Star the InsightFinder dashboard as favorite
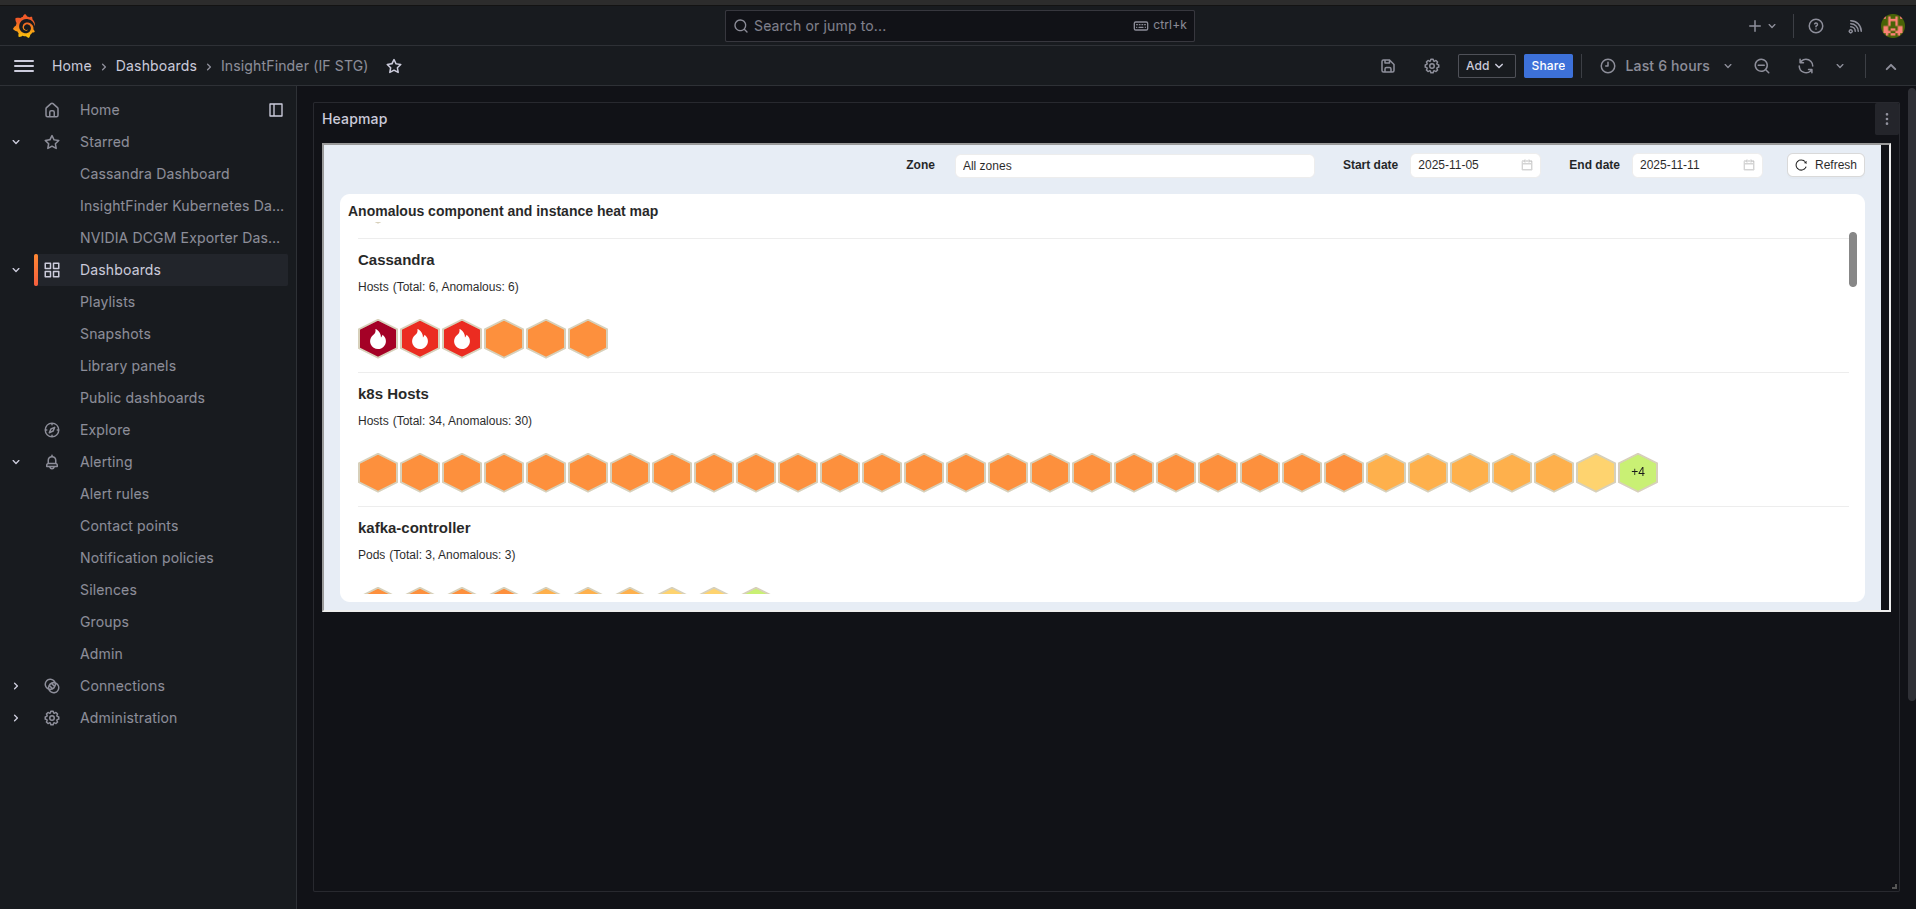Viewport: 1916px width, 909px height. [394, 66]
